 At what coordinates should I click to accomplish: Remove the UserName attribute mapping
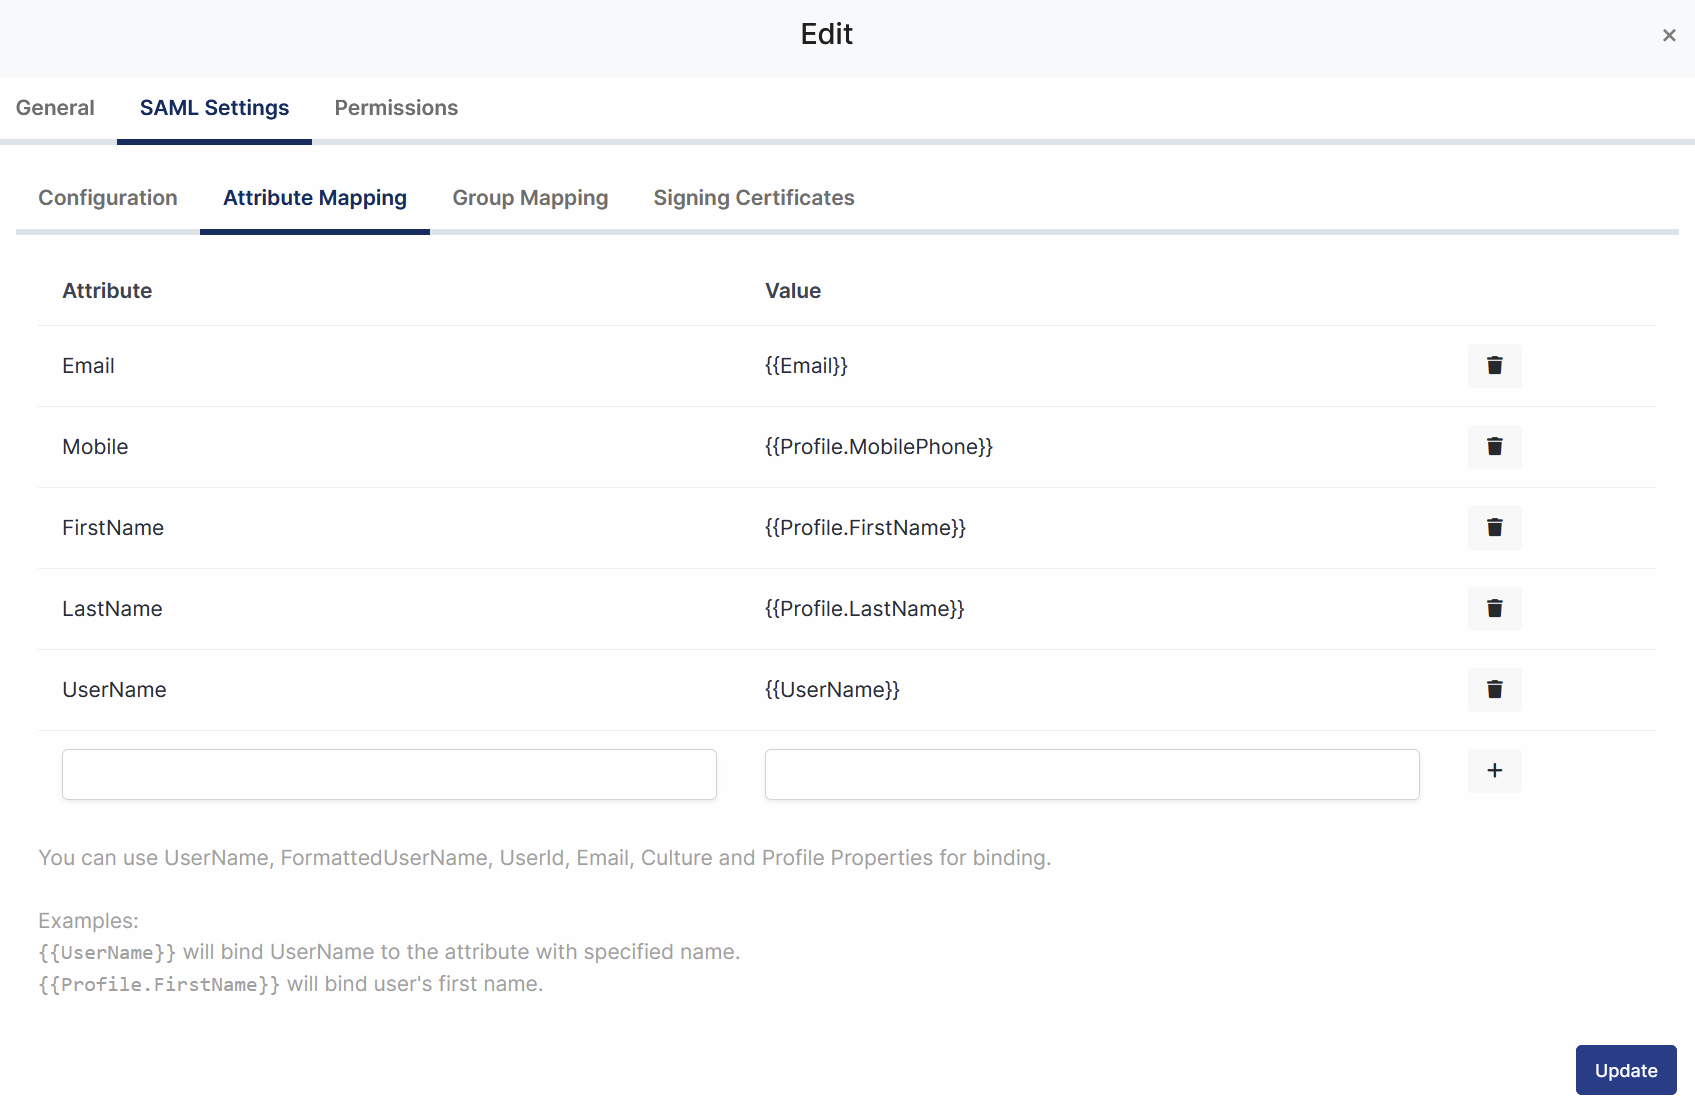pos(1494,690)
